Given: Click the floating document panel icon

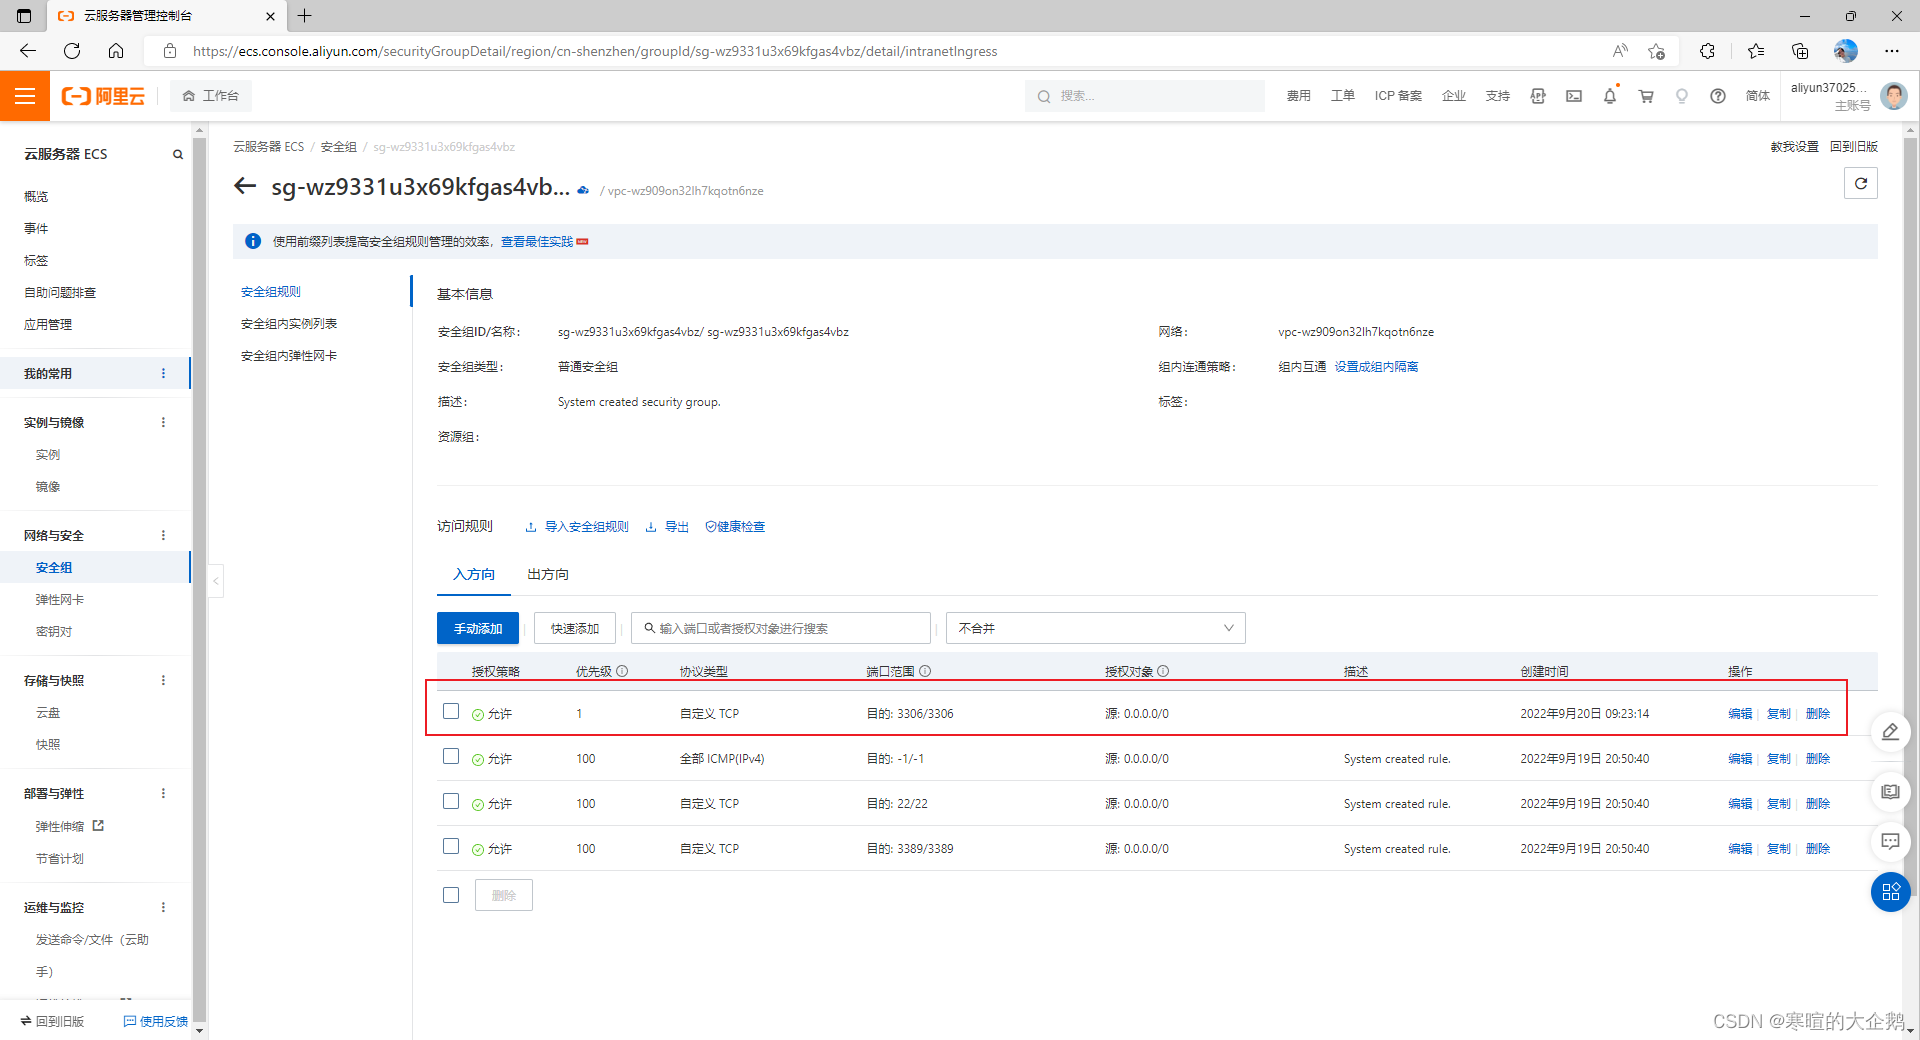Looking at the screenshot, I should (1890, 792).
